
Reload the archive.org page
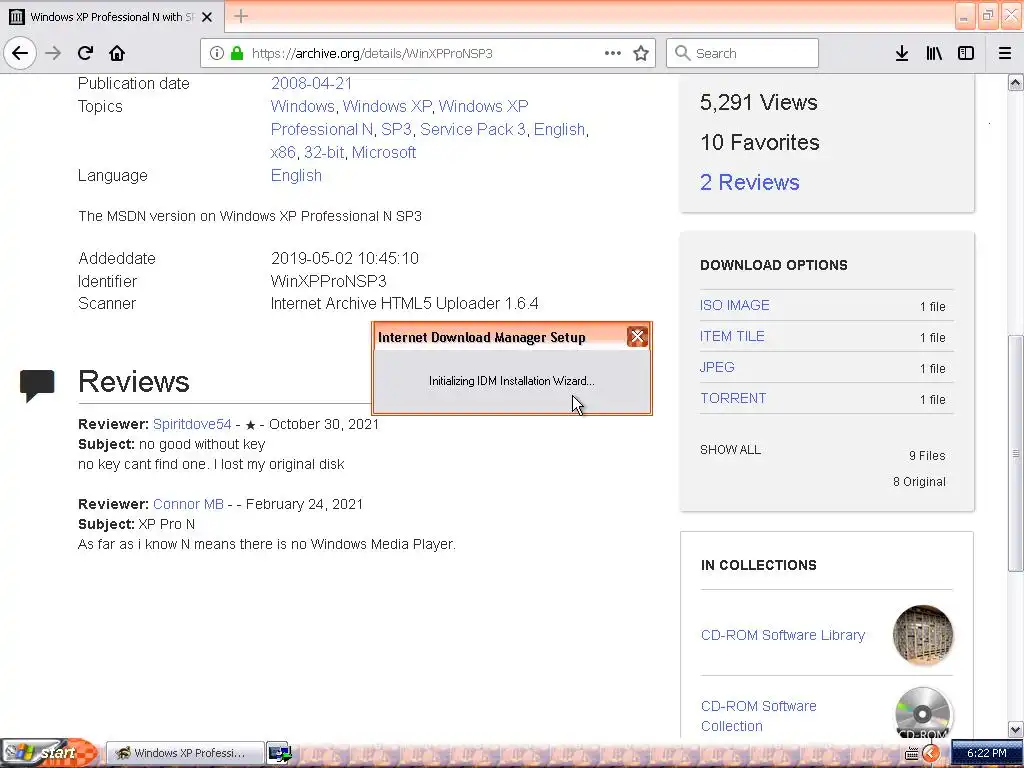pyautogui.click(x=85, y=53)
